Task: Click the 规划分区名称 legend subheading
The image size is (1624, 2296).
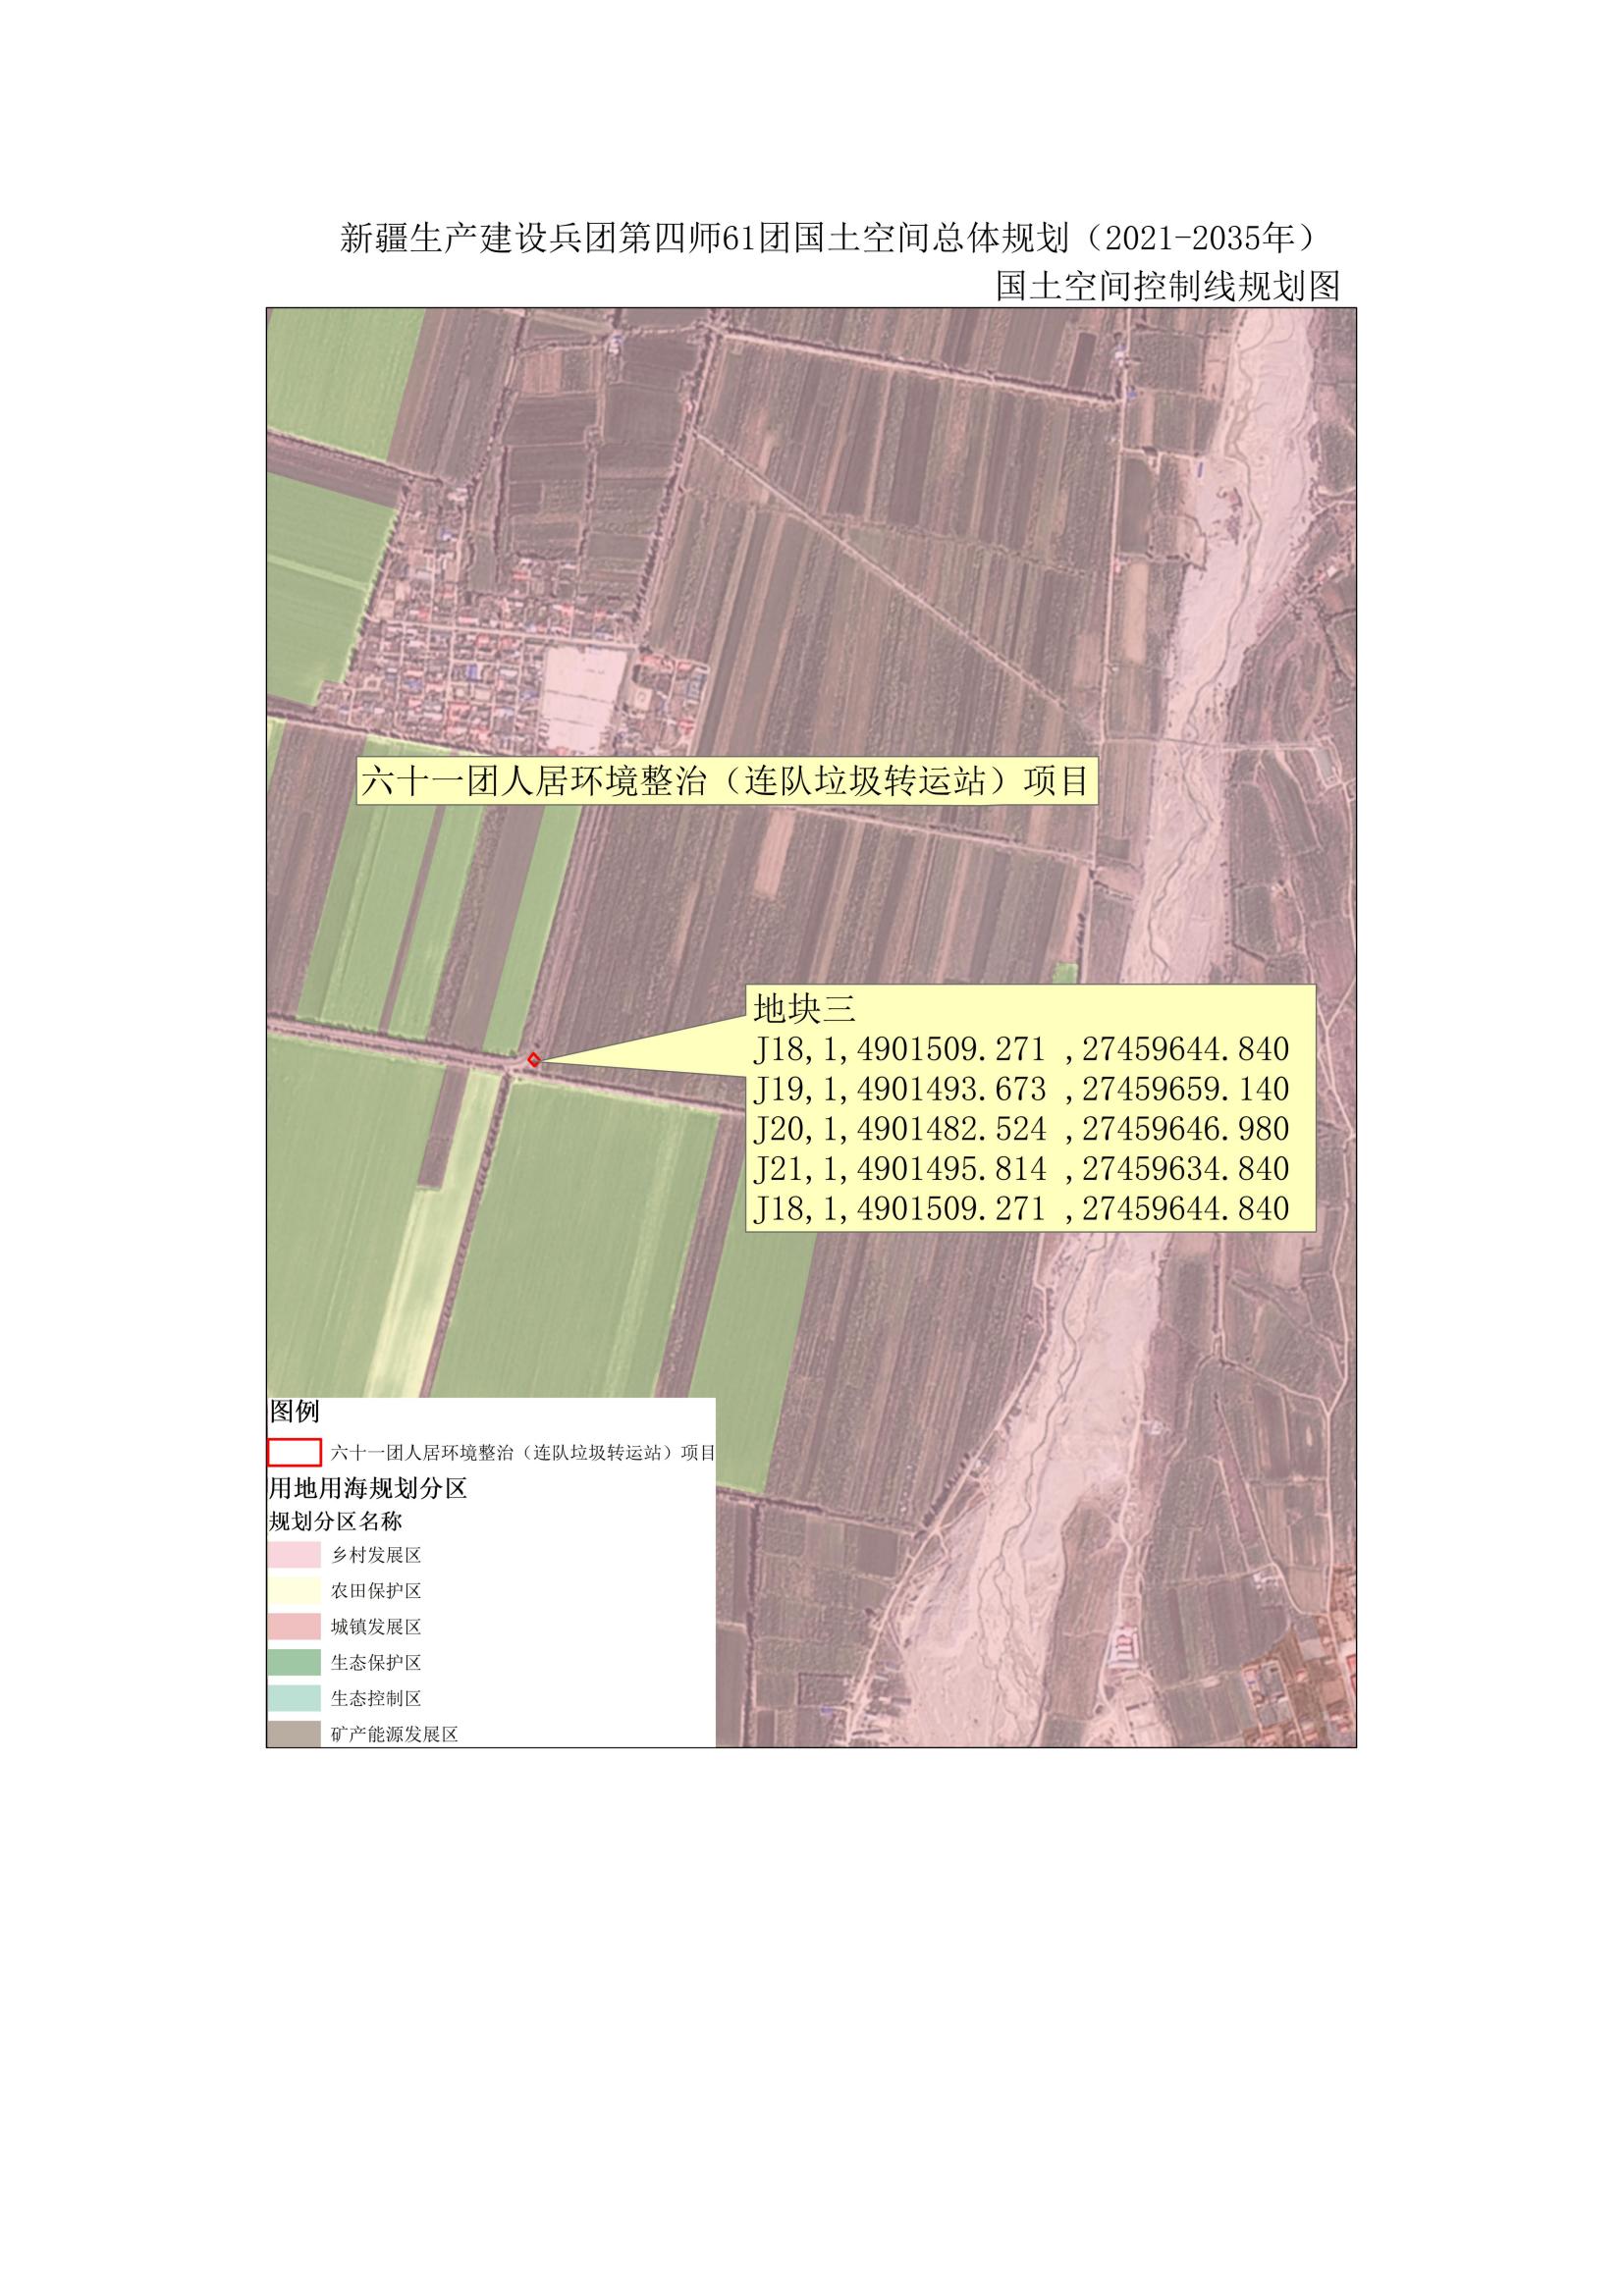Action: tap(336, 1521)
